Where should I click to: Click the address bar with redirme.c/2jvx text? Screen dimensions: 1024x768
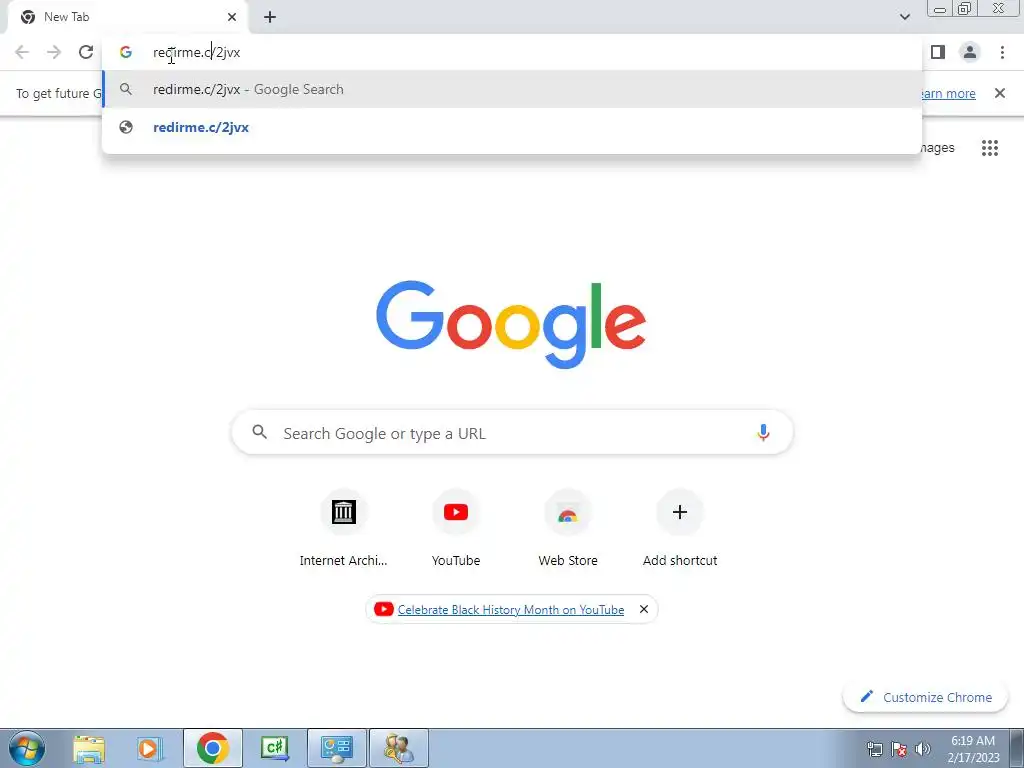click(x=512, y=52)
